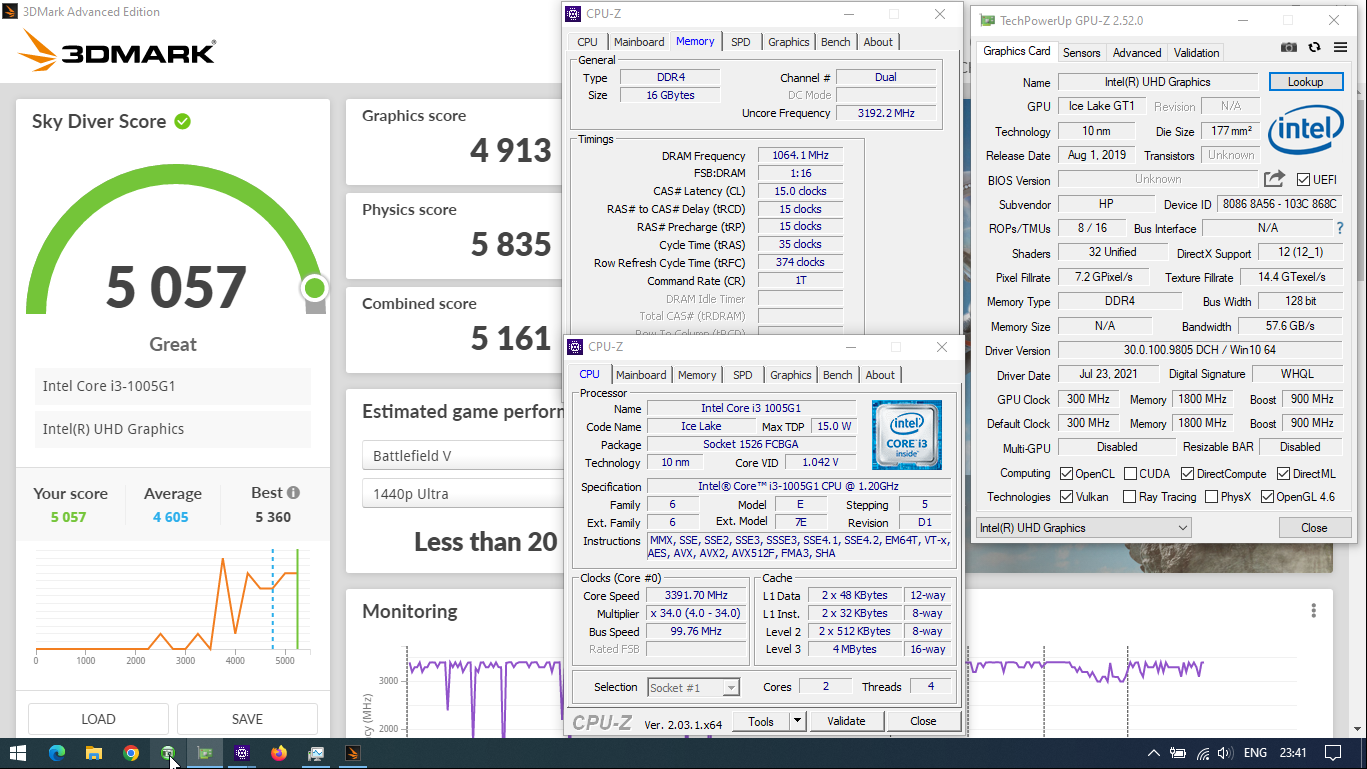This screenshot has height=769, width=1367.
Task: Open the ENG language indicator
Action: point(1255,753)
